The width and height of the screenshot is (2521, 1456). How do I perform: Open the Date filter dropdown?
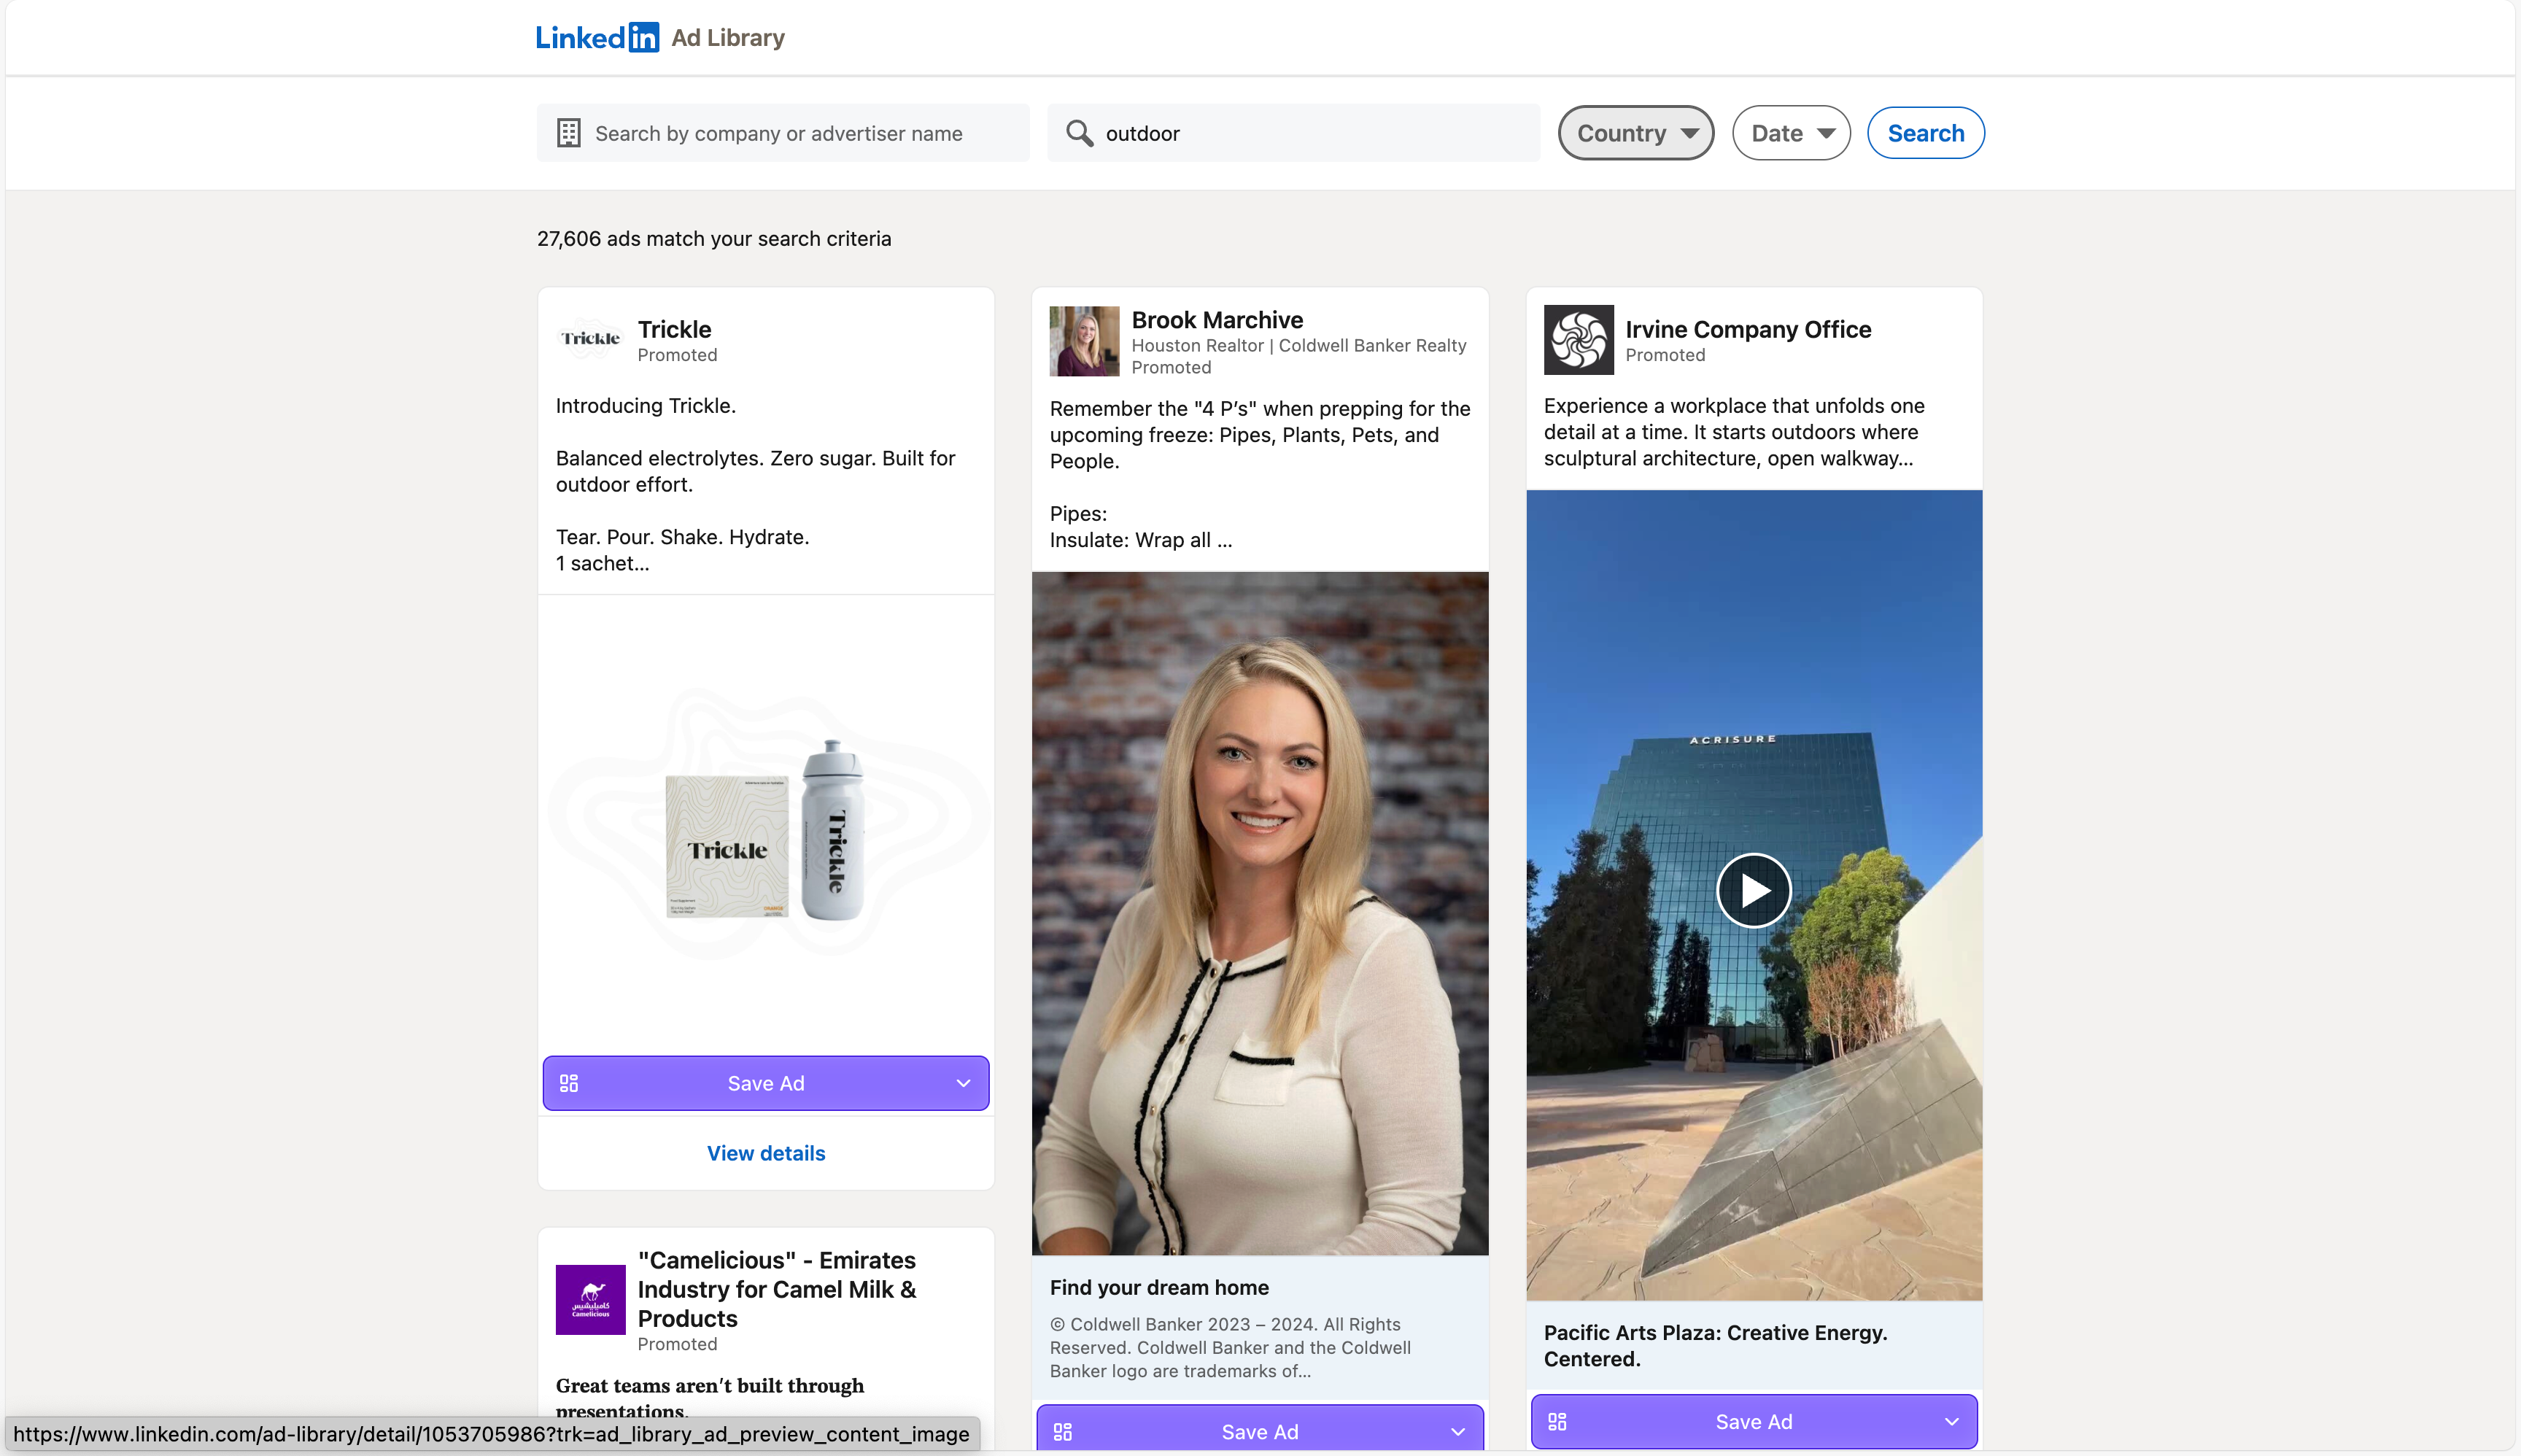1790,133
